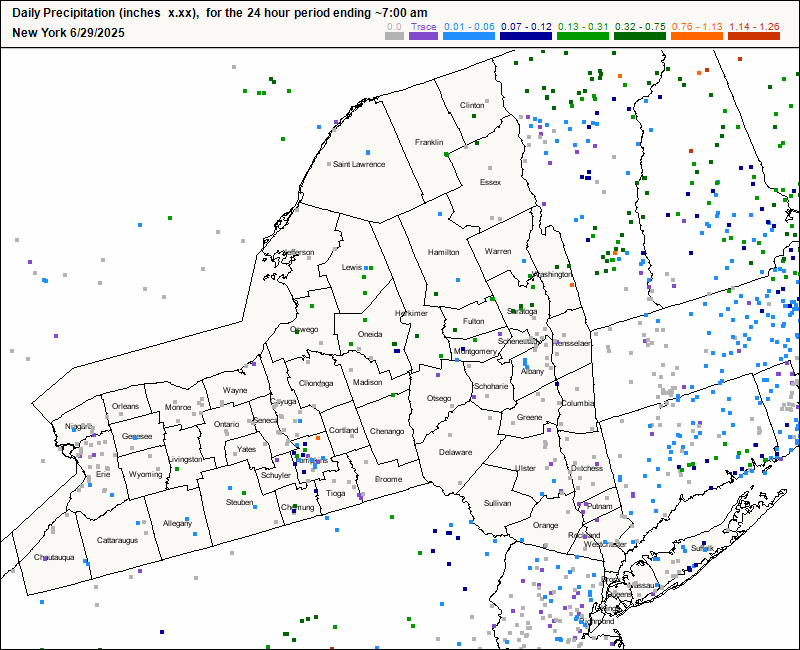The image size is (800, 650).
Task: Select the Montgomery county label
Action: [x=476, y=352]
